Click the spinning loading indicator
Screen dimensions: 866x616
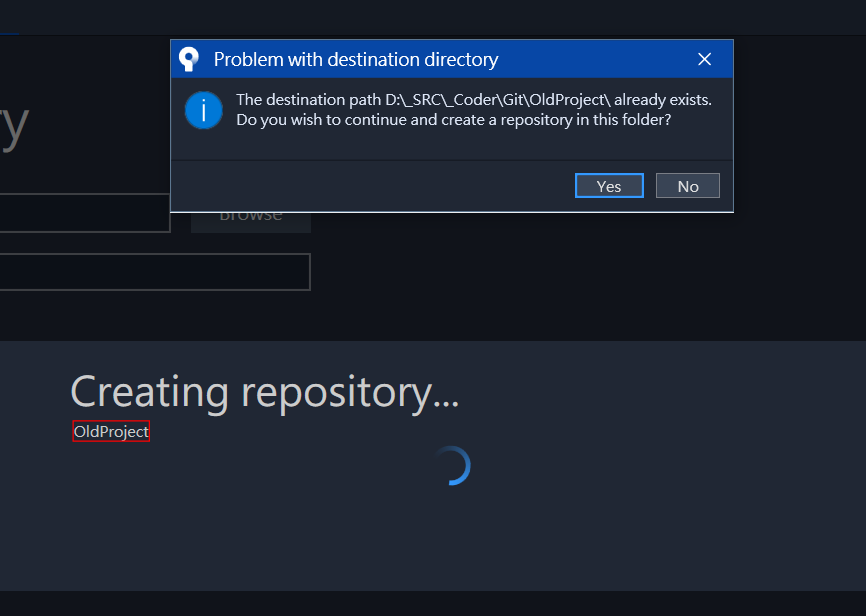point(452,466)
